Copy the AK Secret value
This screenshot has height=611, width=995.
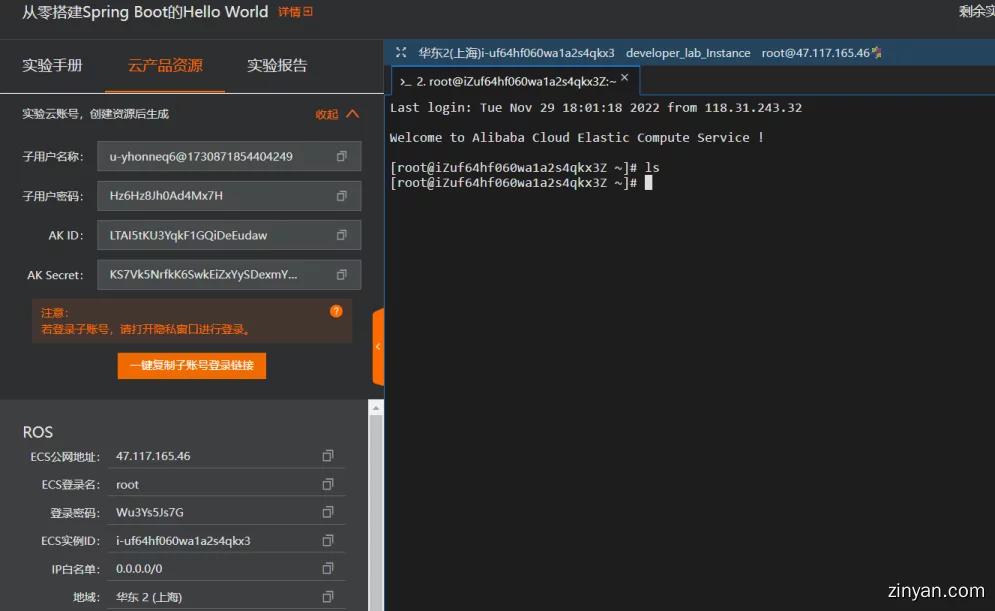(x=341, y=275)
